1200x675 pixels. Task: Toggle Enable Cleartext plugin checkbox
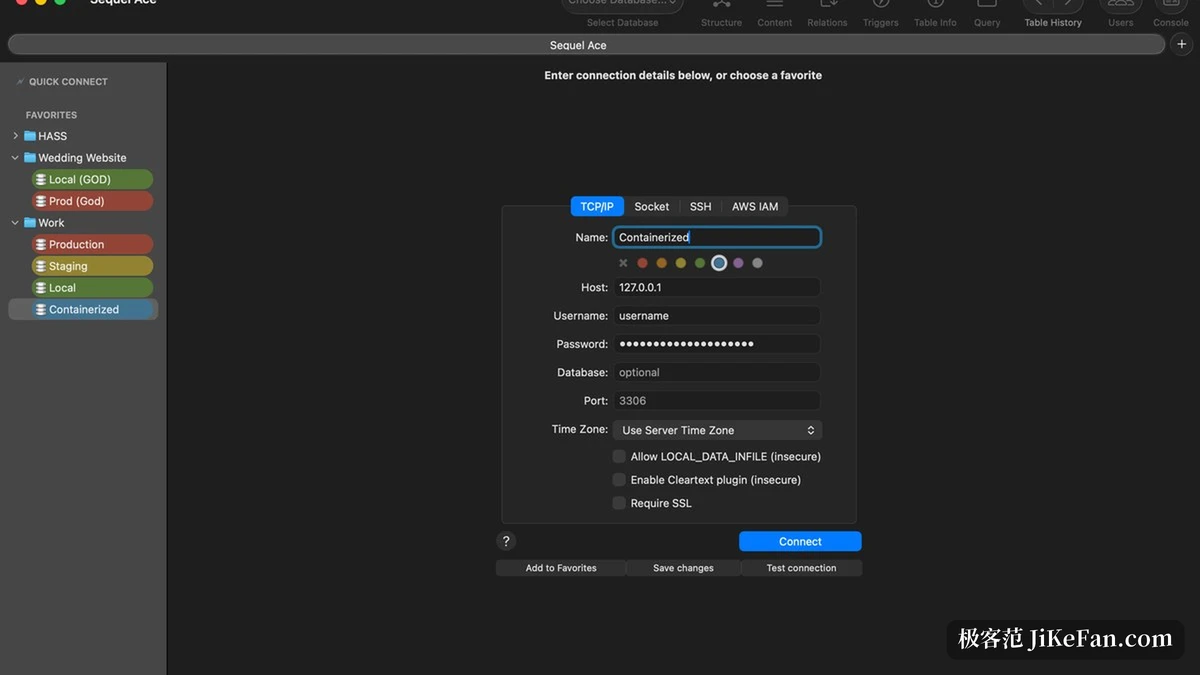[x=619, y=480]
